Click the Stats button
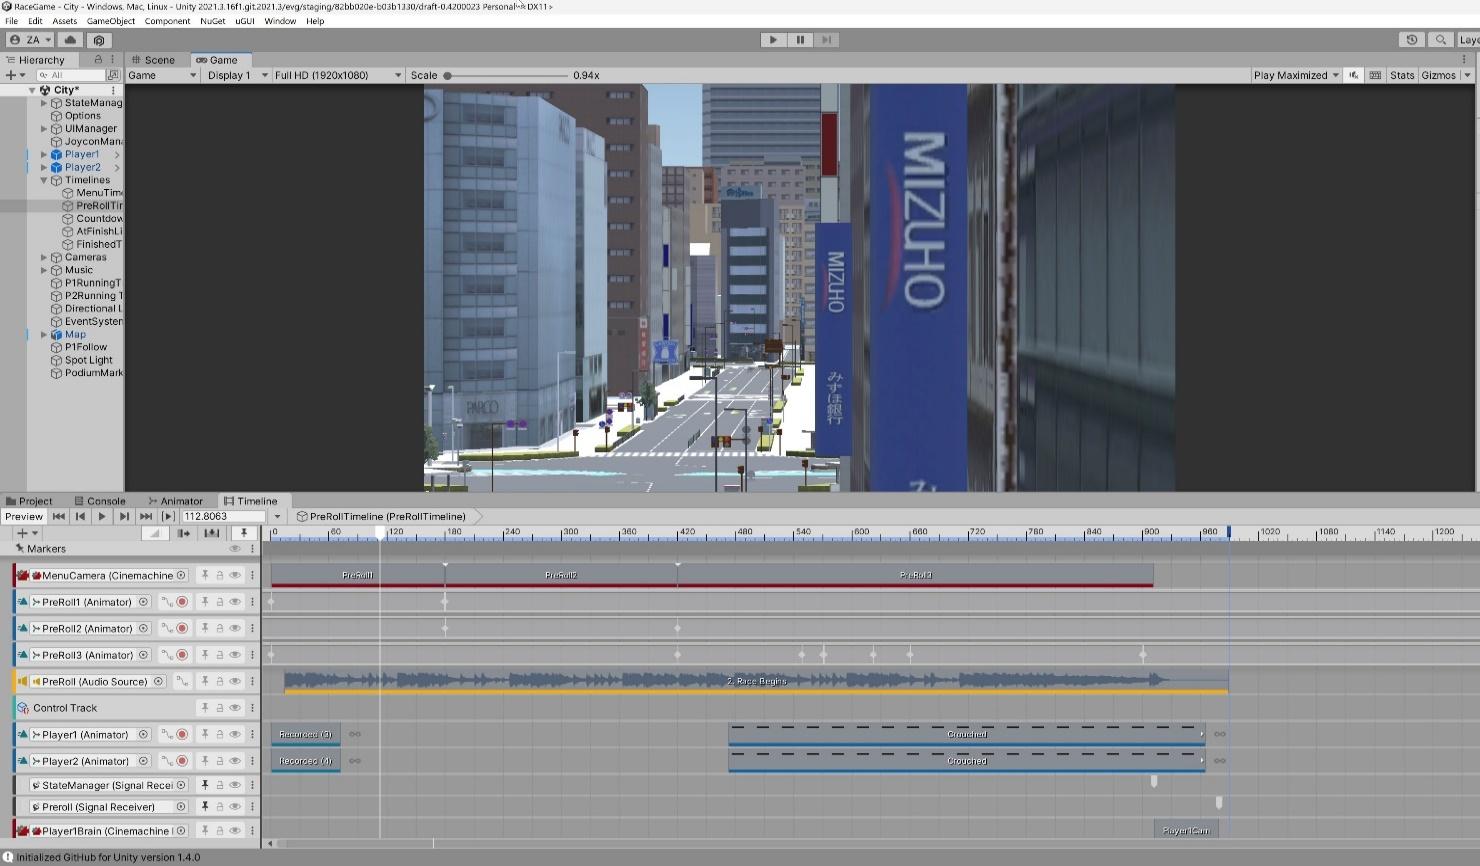Screen dimensions: 1480x866 pyautogui.click(x=1402, y=75)
